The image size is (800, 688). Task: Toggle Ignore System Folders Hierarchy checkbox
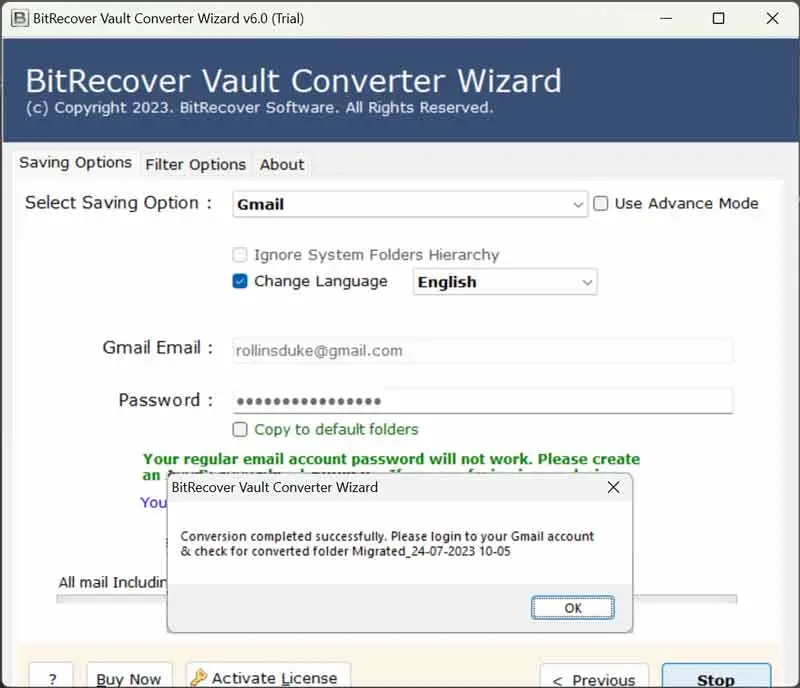240,255
